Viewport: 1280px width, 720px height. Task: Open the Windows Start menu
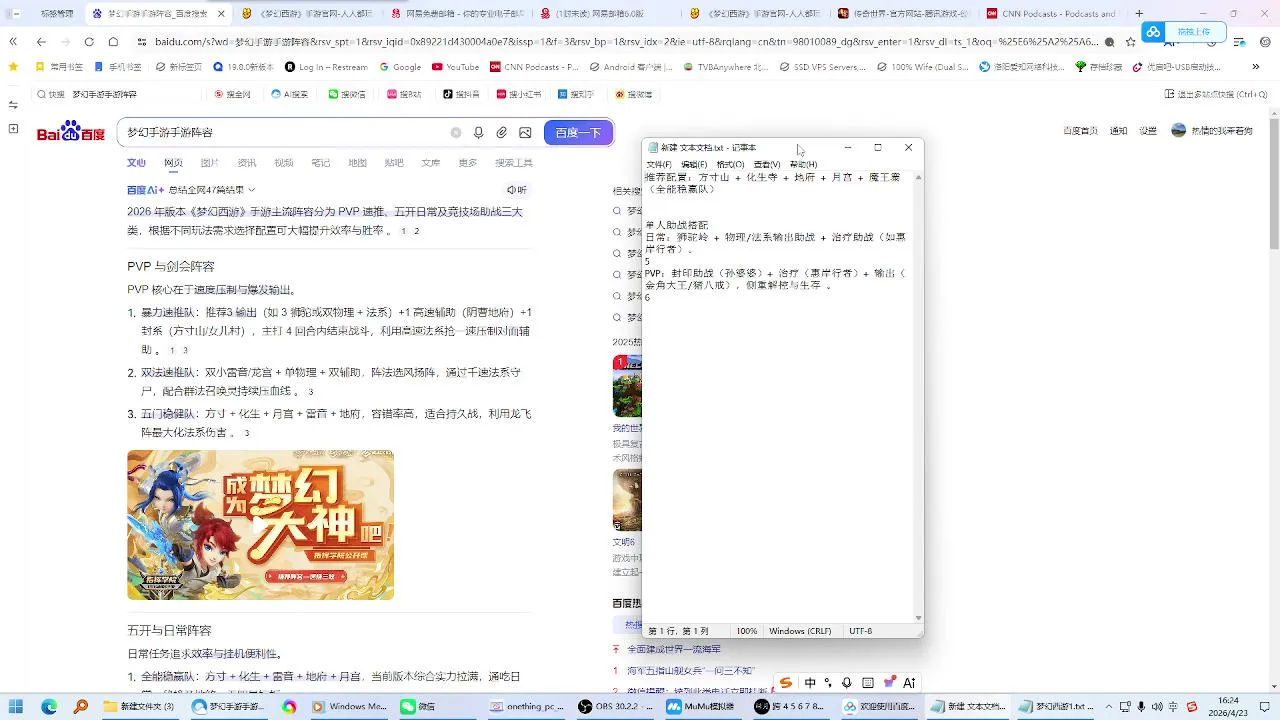17,707
